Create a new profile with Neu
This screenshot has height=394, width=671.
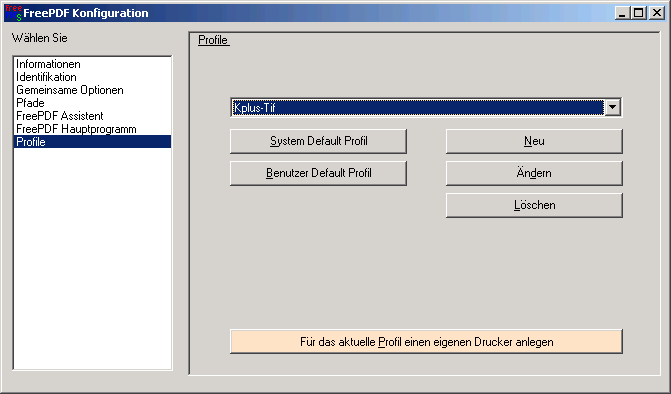point(534,141)
